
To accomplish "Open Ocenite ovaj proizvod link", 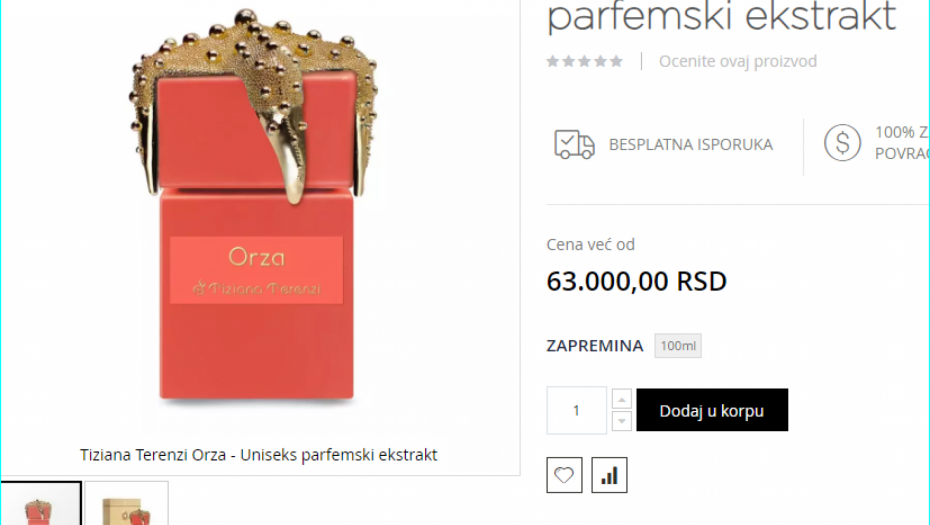I will pos(738,61).
